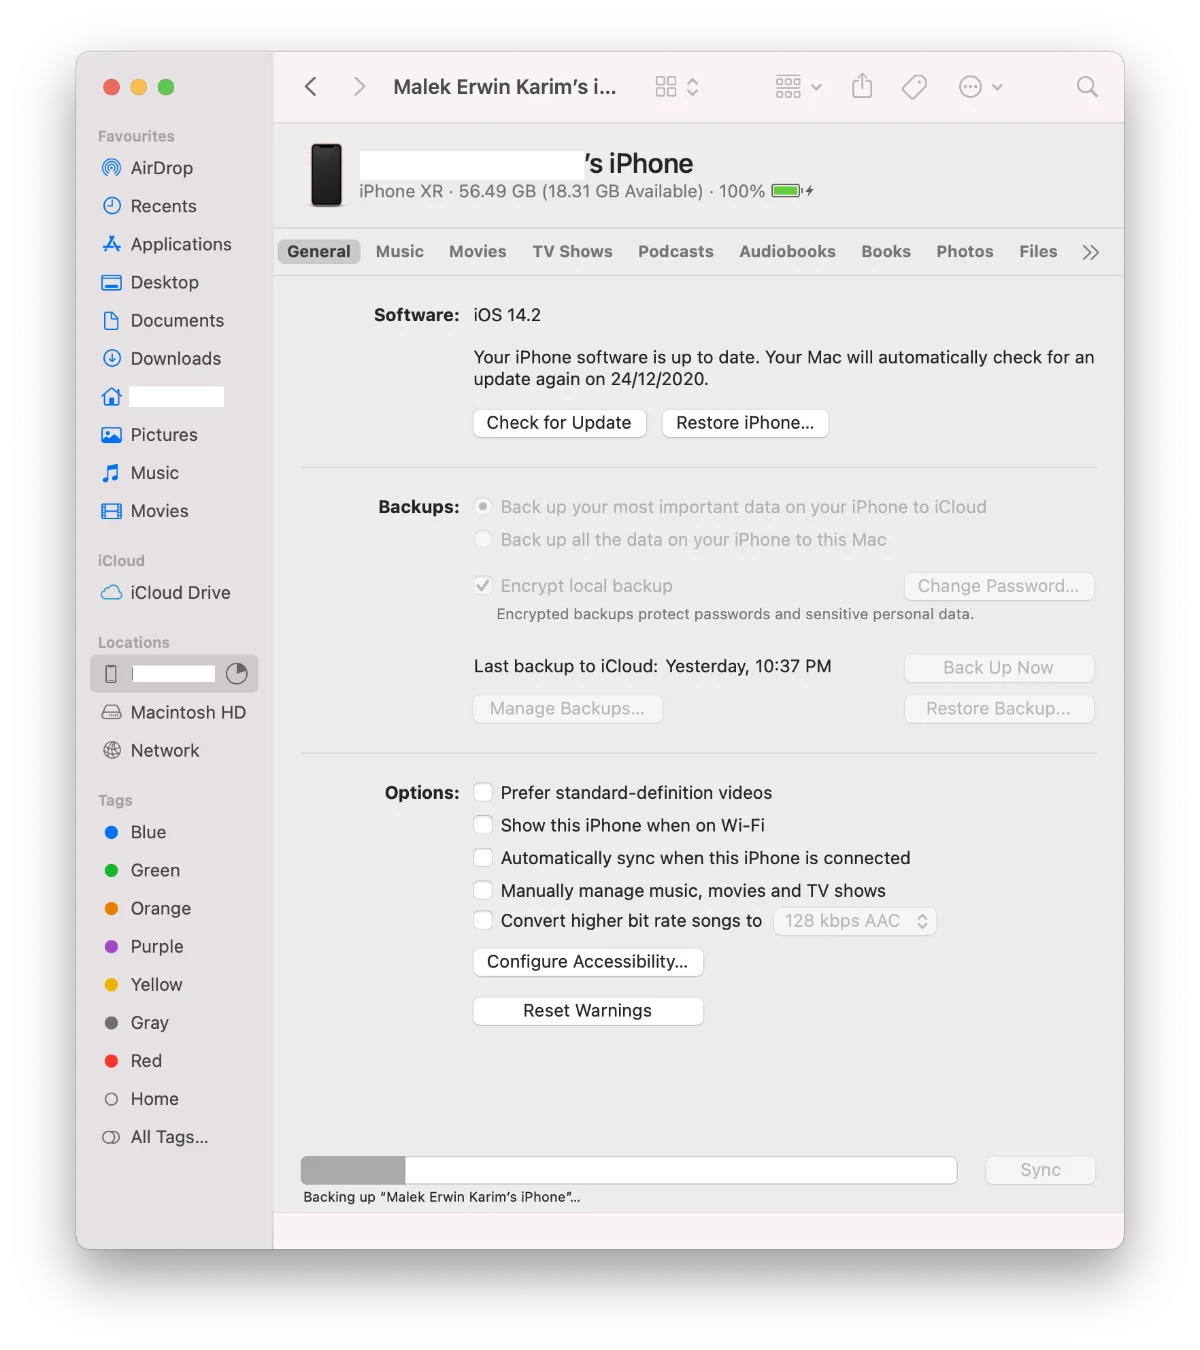This screenshot has width=1200, height=1350.
Task: Enable Prefer standard-definition videos
Action: [x=483, y=793]
